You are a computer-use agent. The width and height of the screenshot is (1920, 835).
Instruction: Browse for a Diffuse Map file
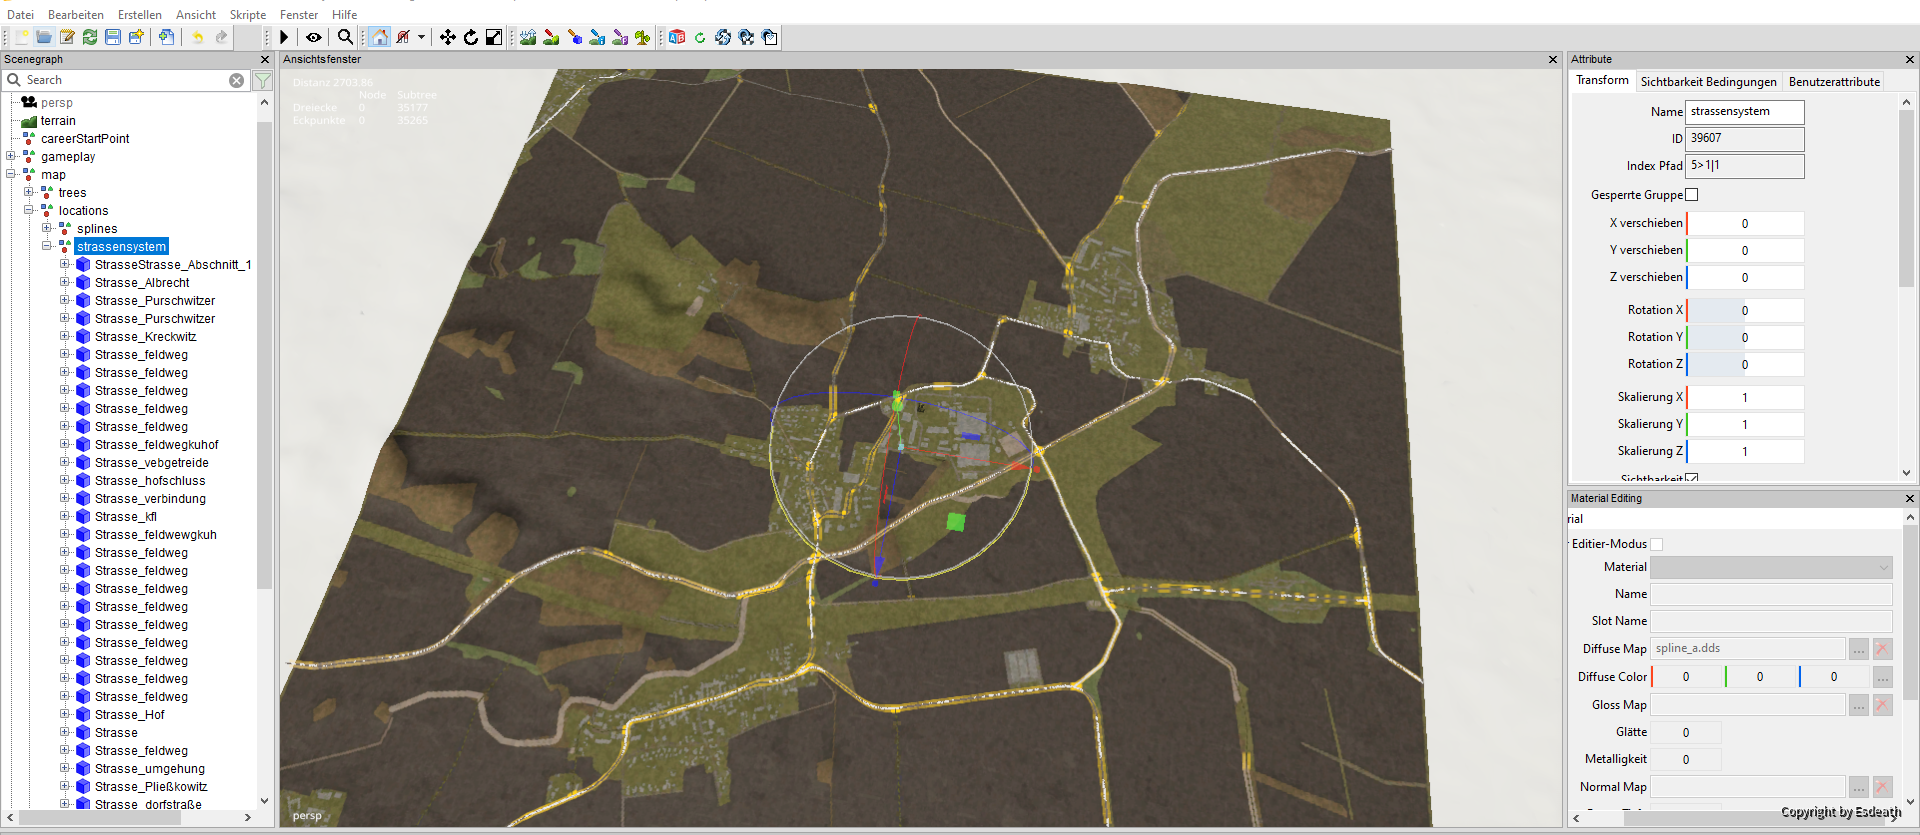[1859, 649]
